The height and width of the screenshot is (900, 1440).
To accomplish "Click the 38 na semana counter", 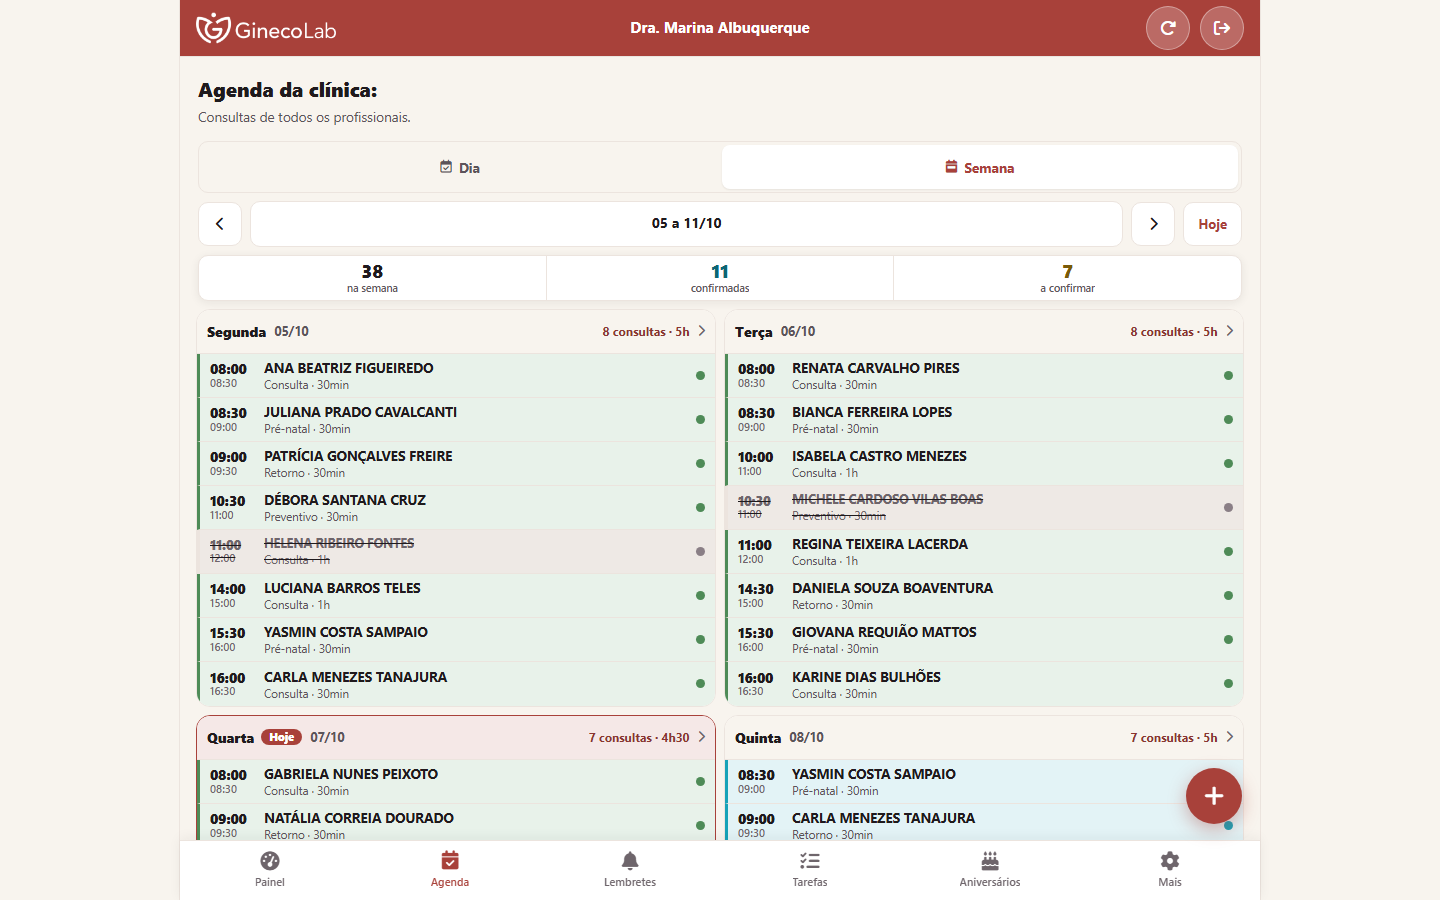I will click(x=372, y=278).
